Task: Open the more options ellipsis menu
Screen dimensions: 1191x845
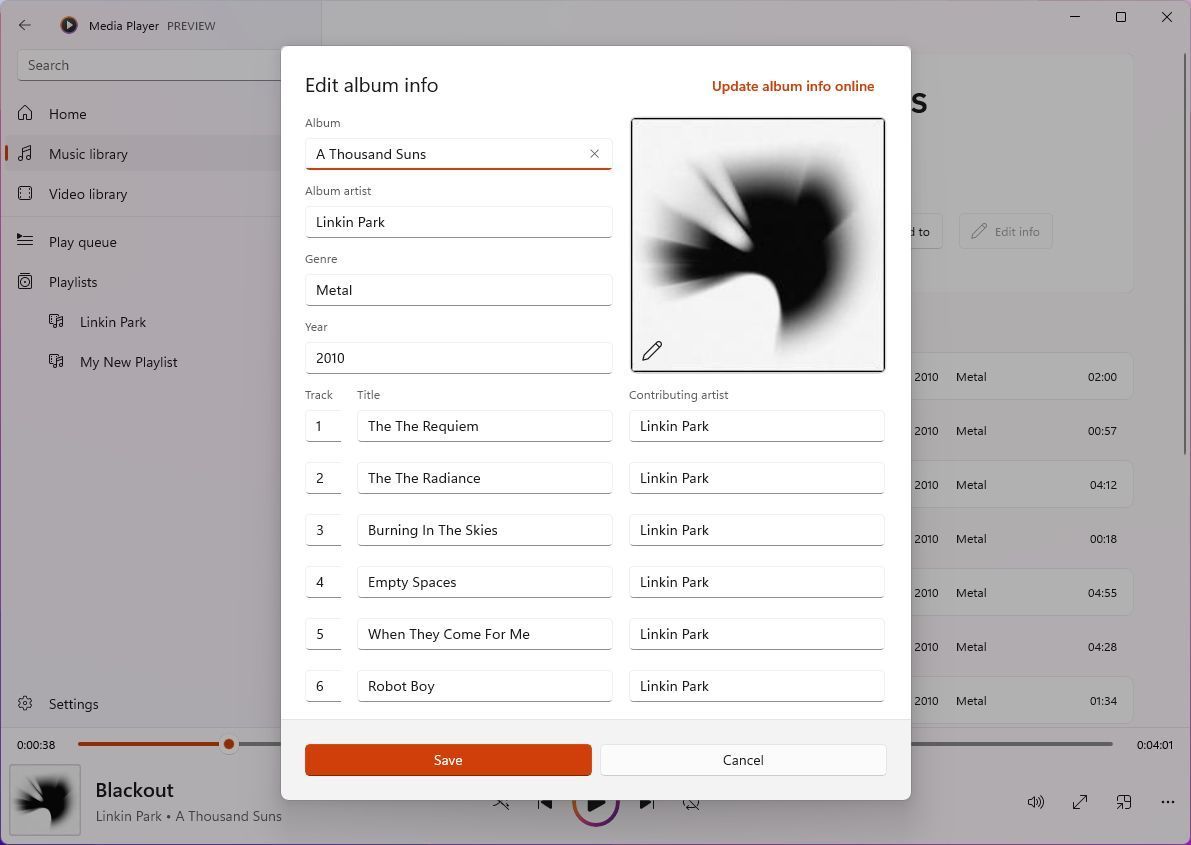Action: (x=1167, y=802)
